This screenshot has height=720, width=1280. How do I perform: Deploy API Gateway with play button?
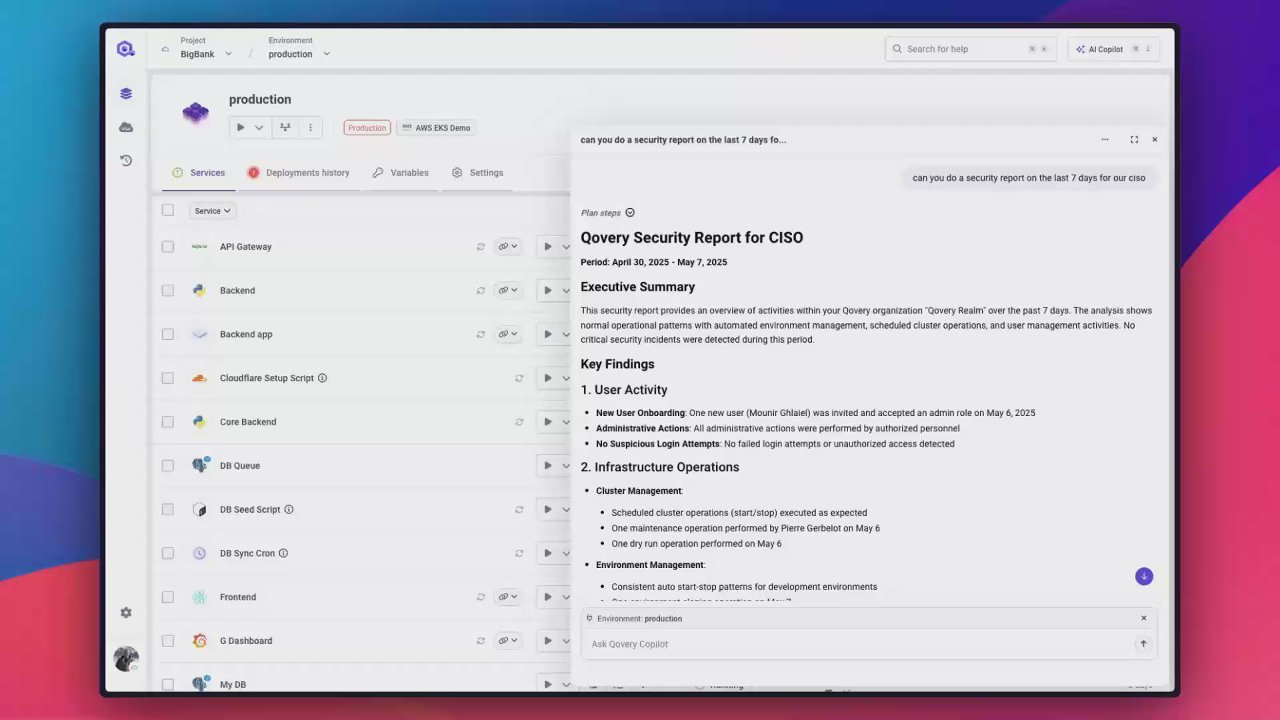coord(548,246)
